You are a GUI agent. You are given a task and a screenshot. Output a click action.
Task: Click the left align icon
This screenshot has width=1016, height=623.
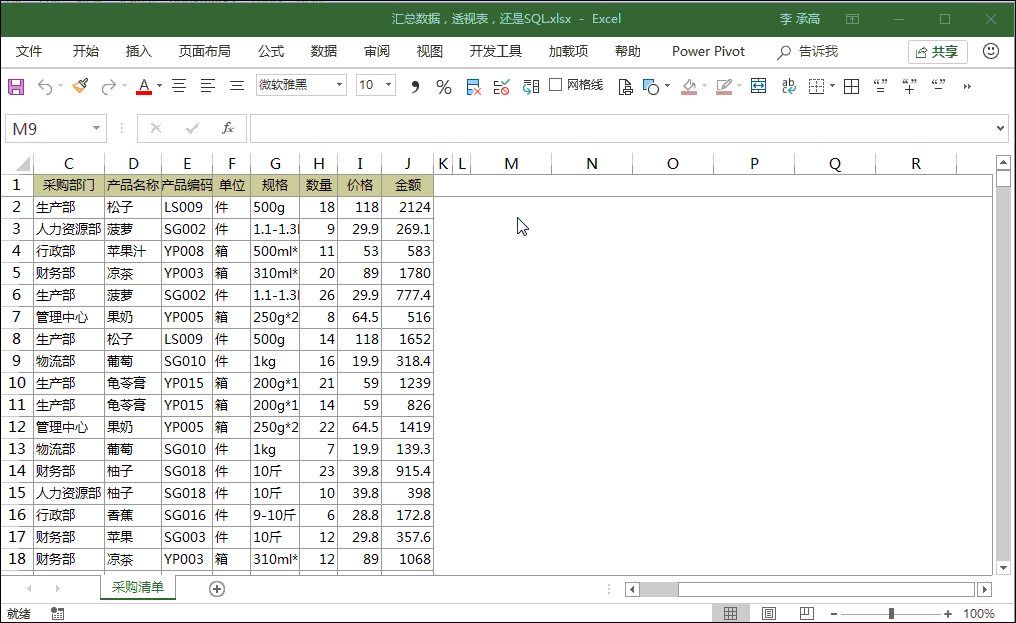click(207, 86)
